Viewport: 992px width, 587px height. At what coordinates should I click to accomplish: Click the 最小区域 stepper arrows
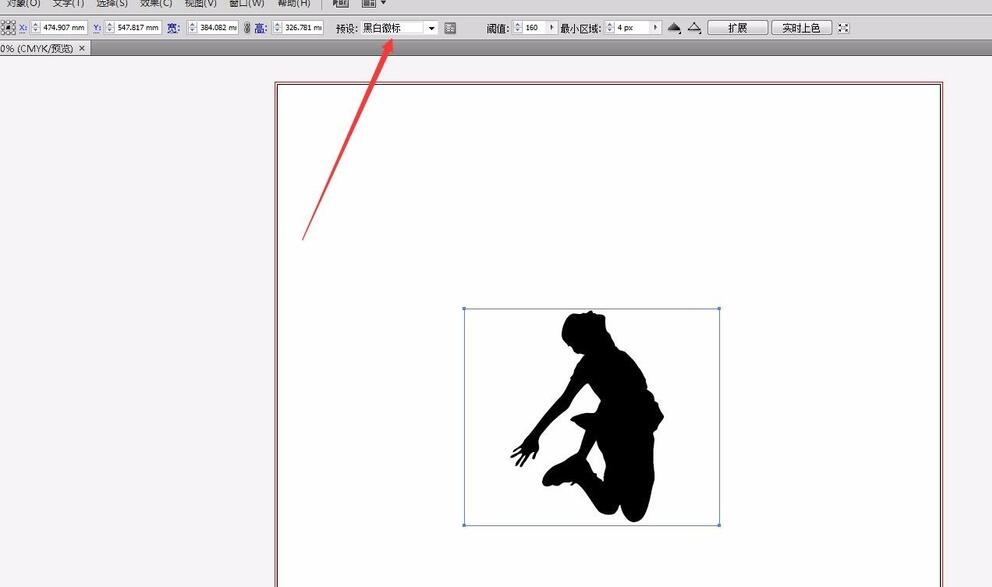610,28
